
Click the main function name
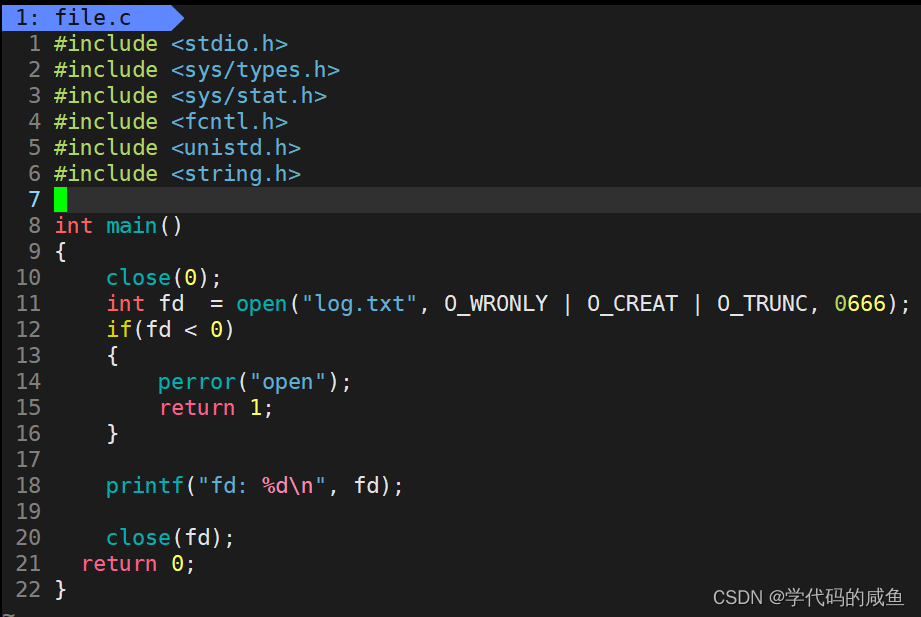click(x=132, y=226)
